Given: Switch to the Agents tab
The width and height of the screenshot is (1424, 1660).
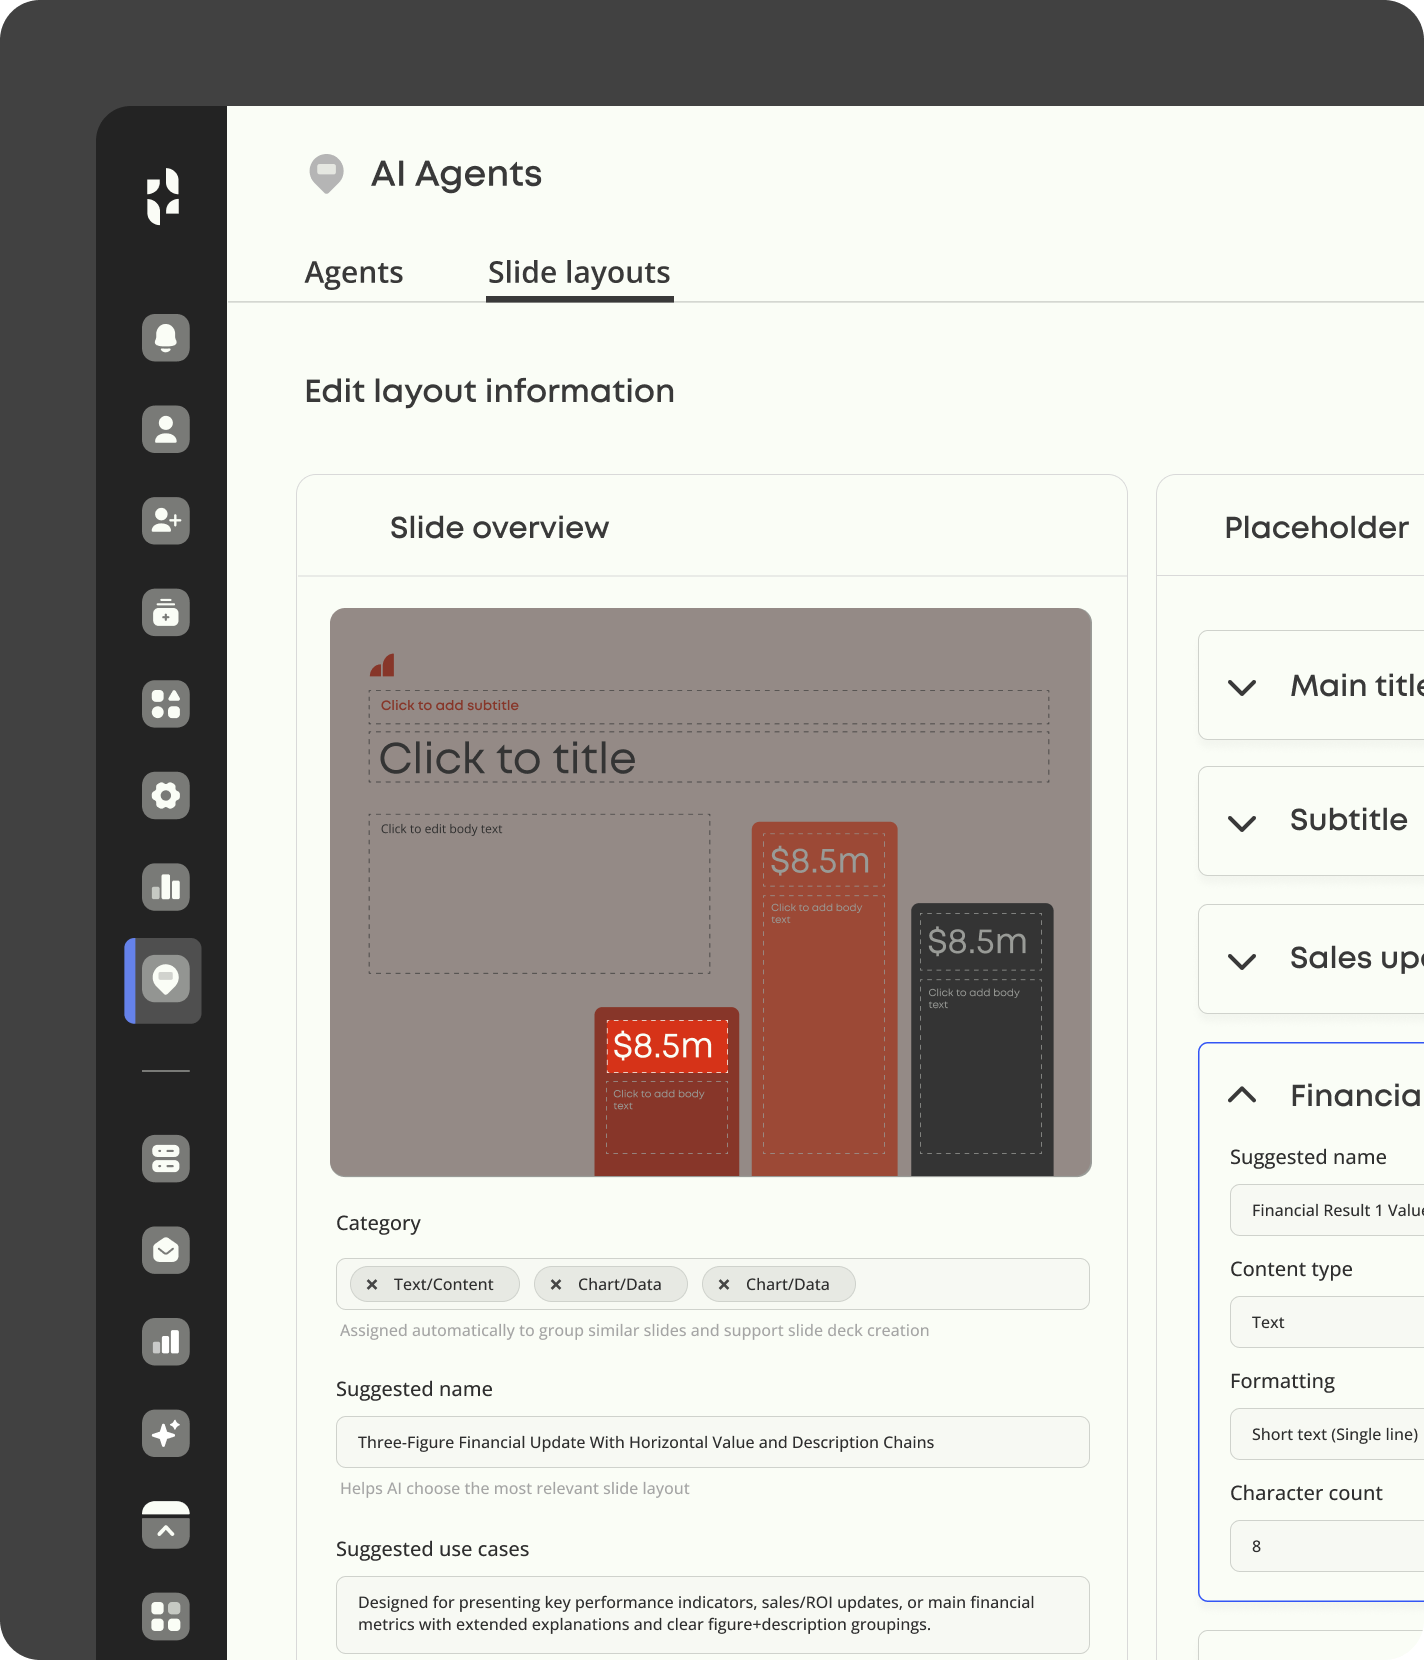Looking at the screenshot, I should pos(354,272).
